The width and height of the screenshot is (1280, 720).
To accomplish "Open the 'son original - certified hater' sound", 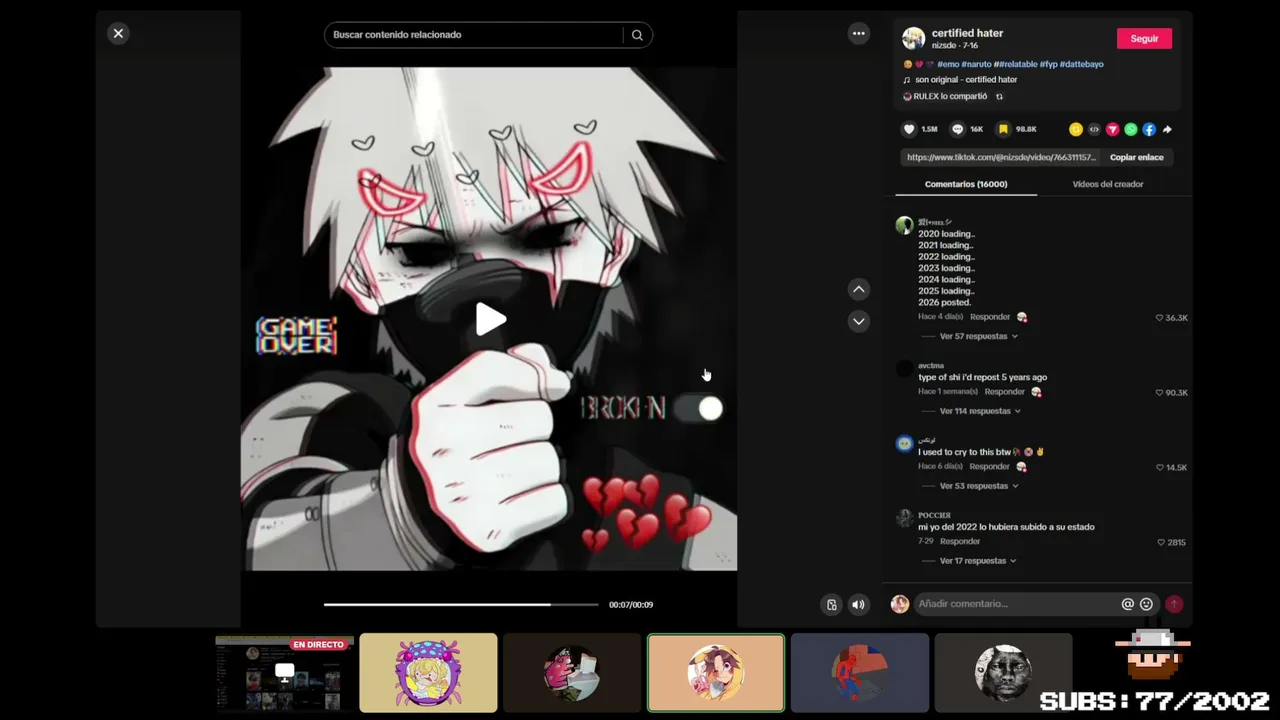I will [966, 80].
